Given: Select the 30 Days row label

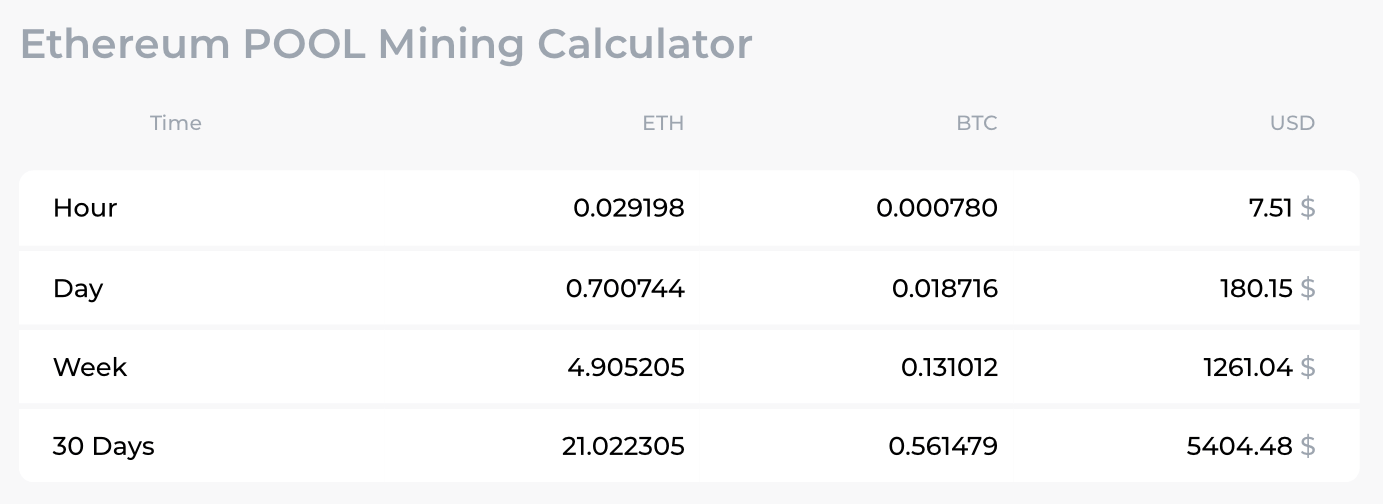Looking at the screenshot, I should click(104, 446).
